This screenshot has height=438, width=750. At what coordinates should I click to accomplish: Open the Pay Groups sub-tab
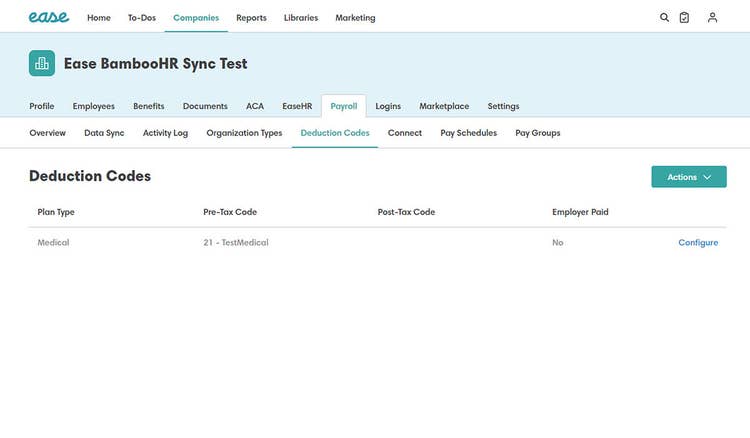pos(538,133)
